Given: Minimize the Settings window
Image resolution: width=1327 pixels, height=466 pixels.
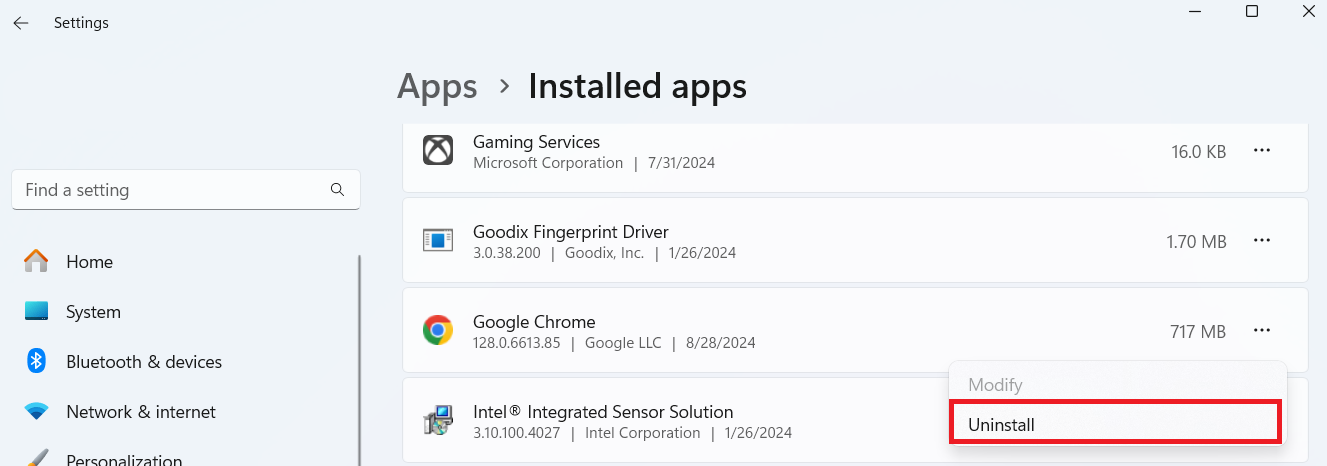Looking at the screenshot, I should pyautogui.click(x=1194, y=11).
